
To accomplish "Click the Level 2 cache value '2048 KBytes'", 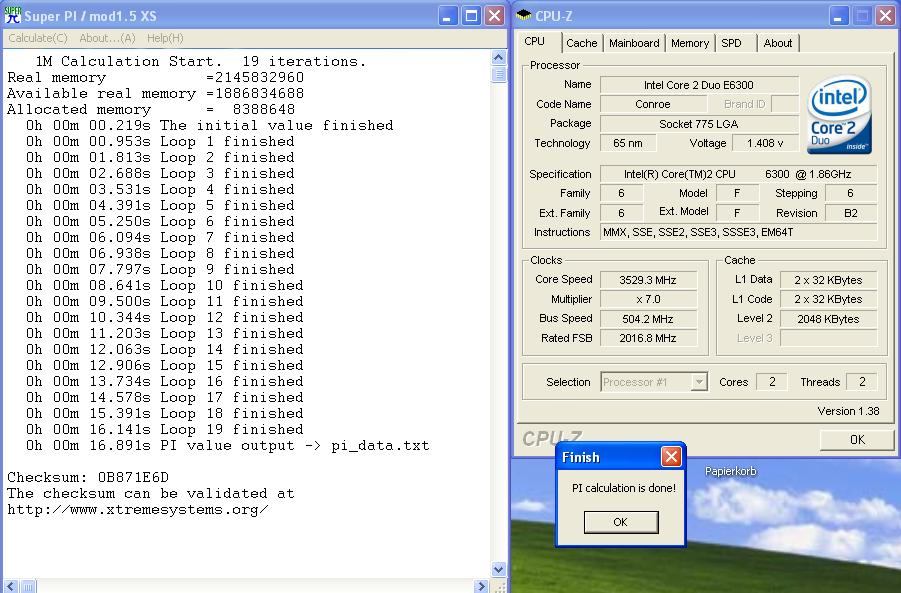I will (828, 319).
